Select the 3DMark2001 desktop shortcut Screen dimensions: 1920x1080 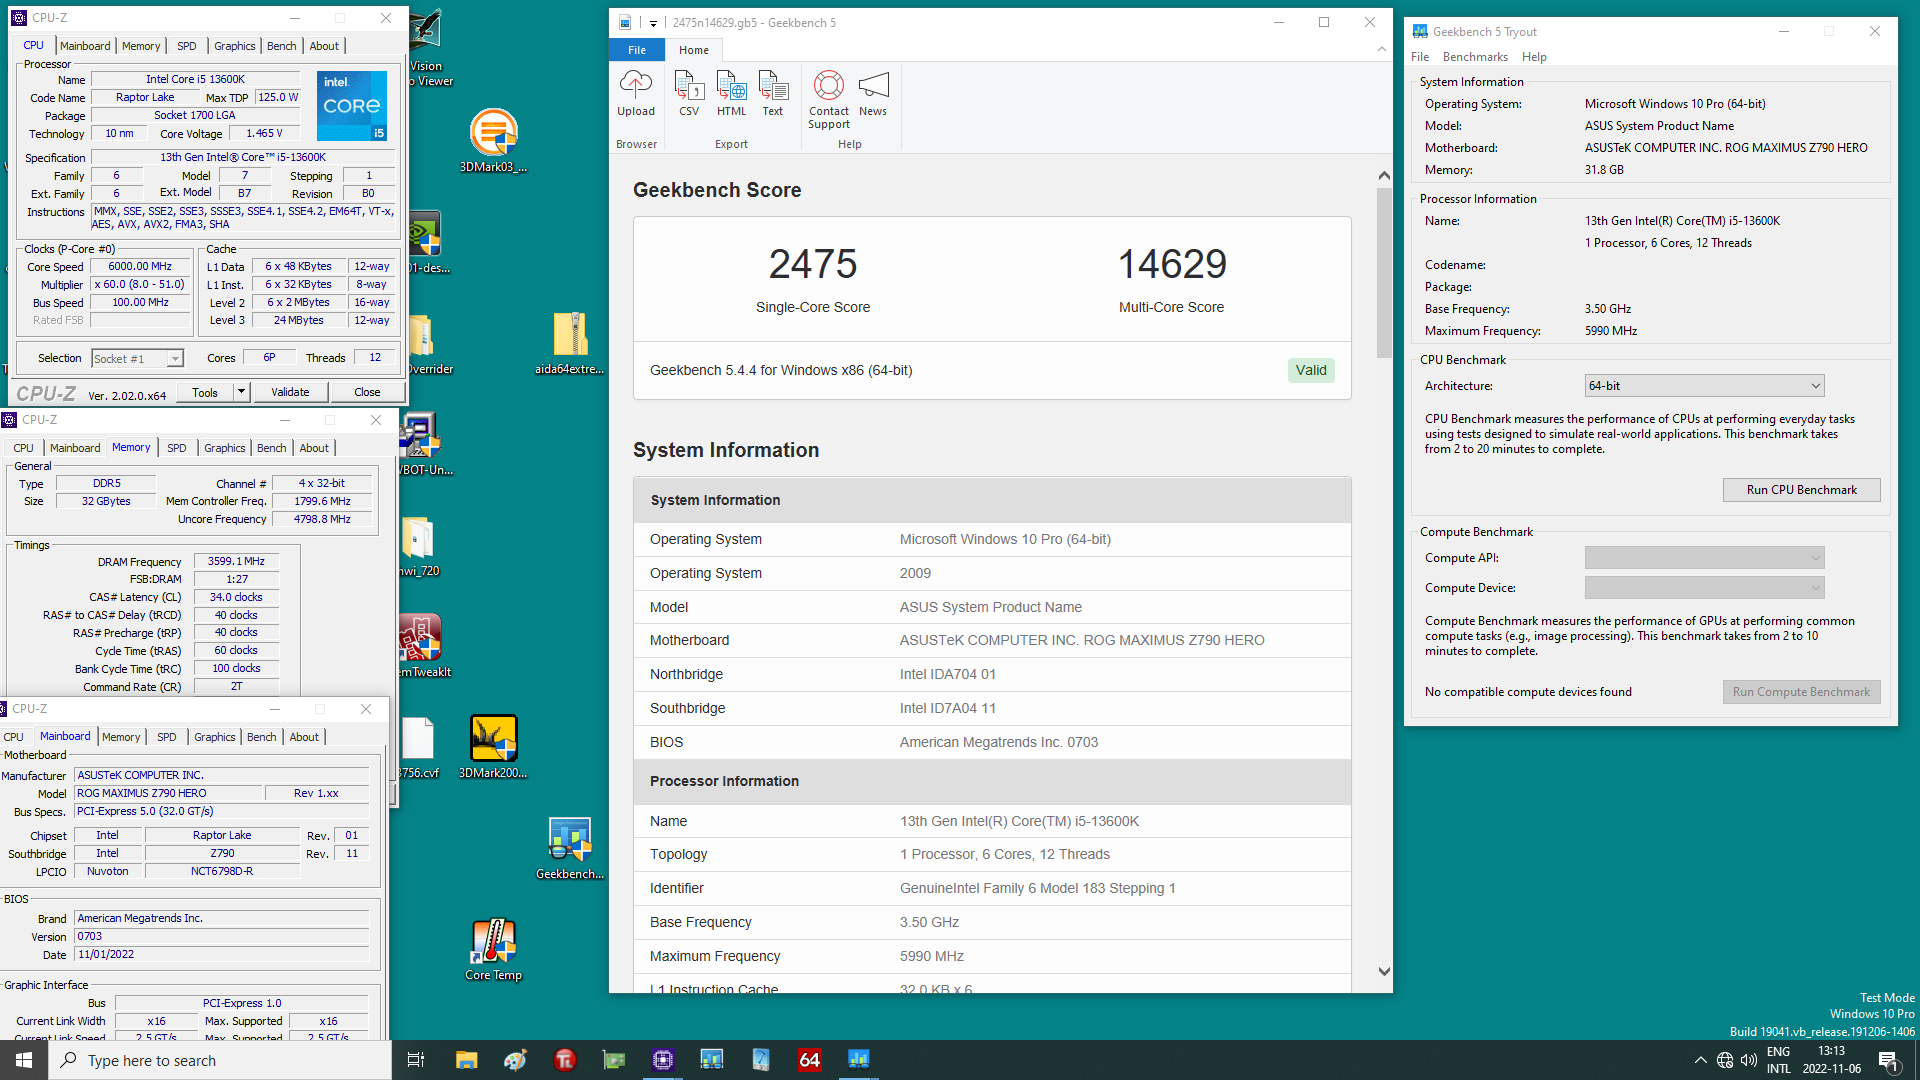click(x=493, y=747)
